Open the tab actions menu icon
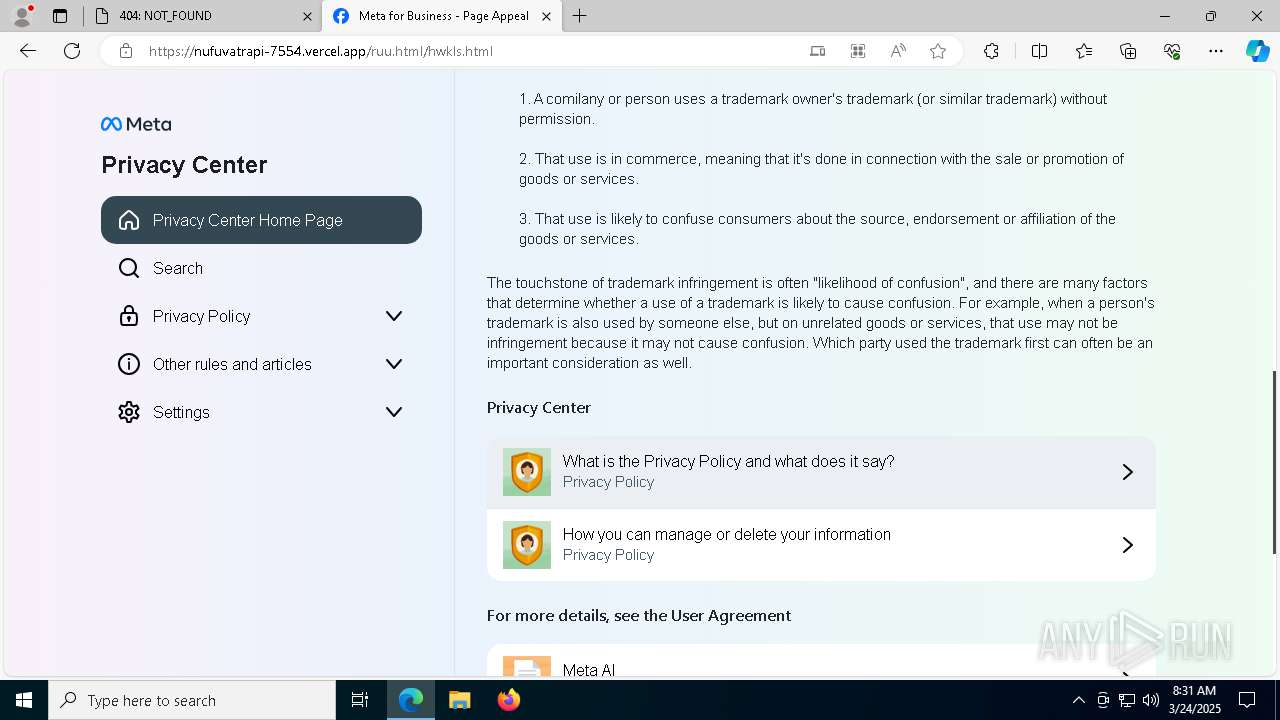The height and width of the screenshot is (720, 1280). [60, 16]
